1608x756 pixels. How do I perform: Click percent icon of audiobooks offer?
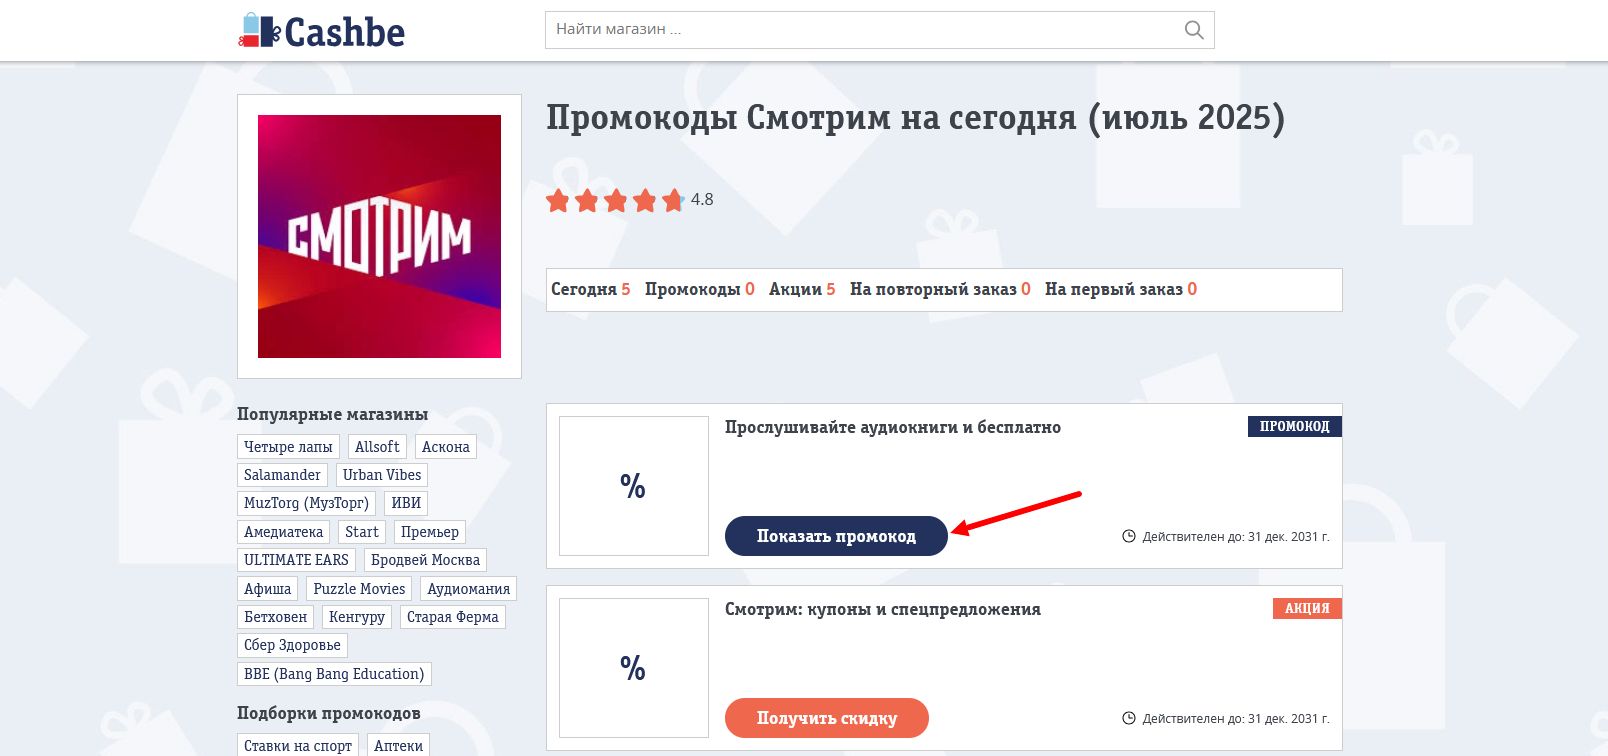633,486
